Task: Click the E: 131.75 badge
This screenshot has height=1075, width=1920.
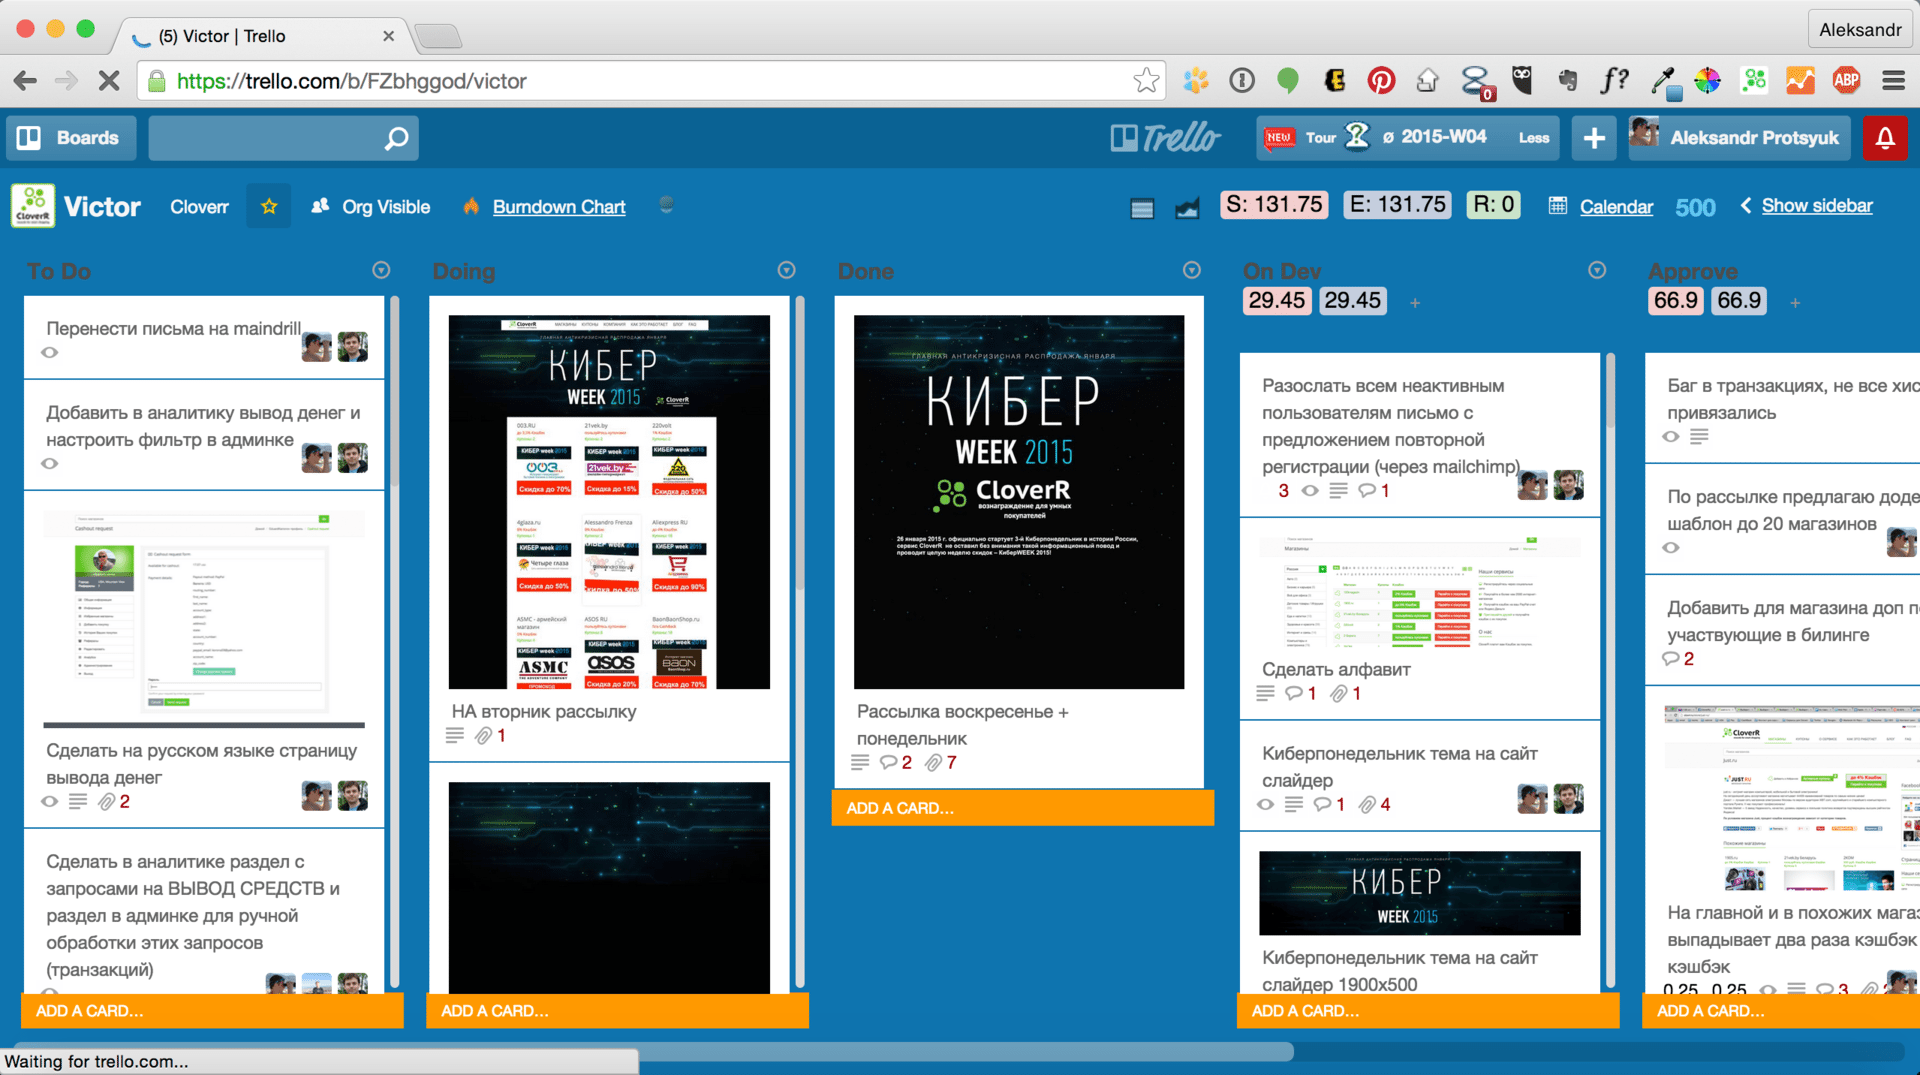Action: (x=1398, y=205)
